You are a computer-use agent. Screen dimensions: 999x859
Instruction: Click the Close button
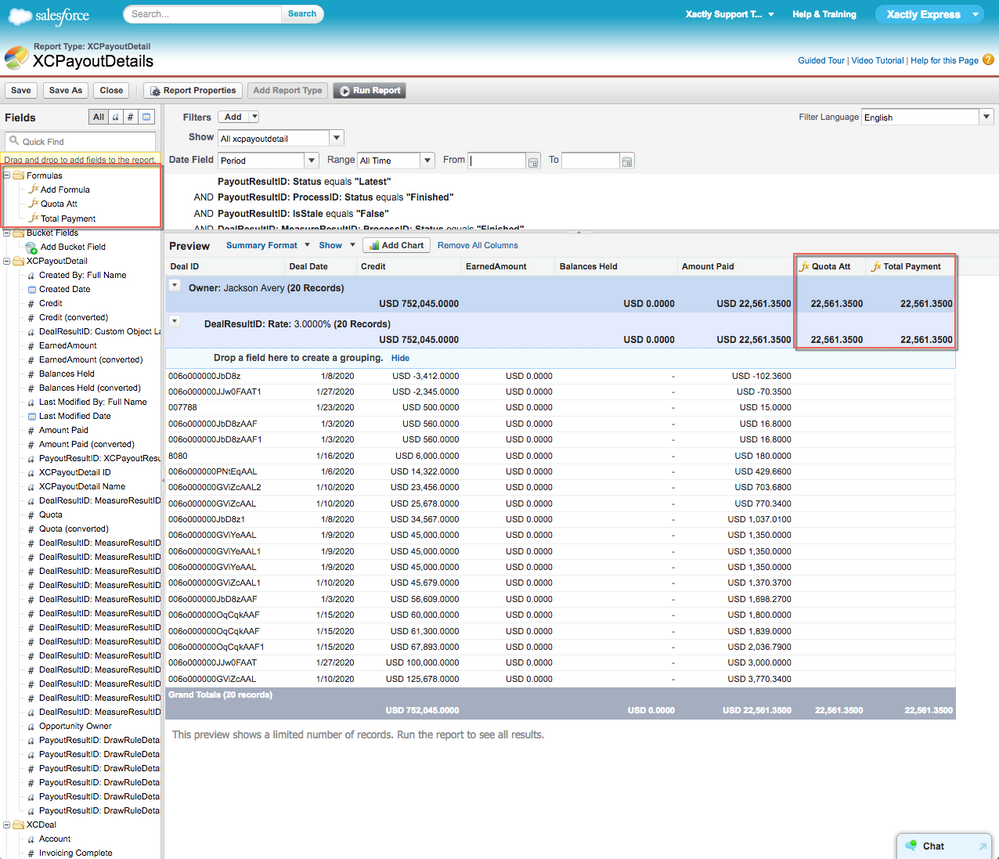pyautogui.click(x=111, y=90)
